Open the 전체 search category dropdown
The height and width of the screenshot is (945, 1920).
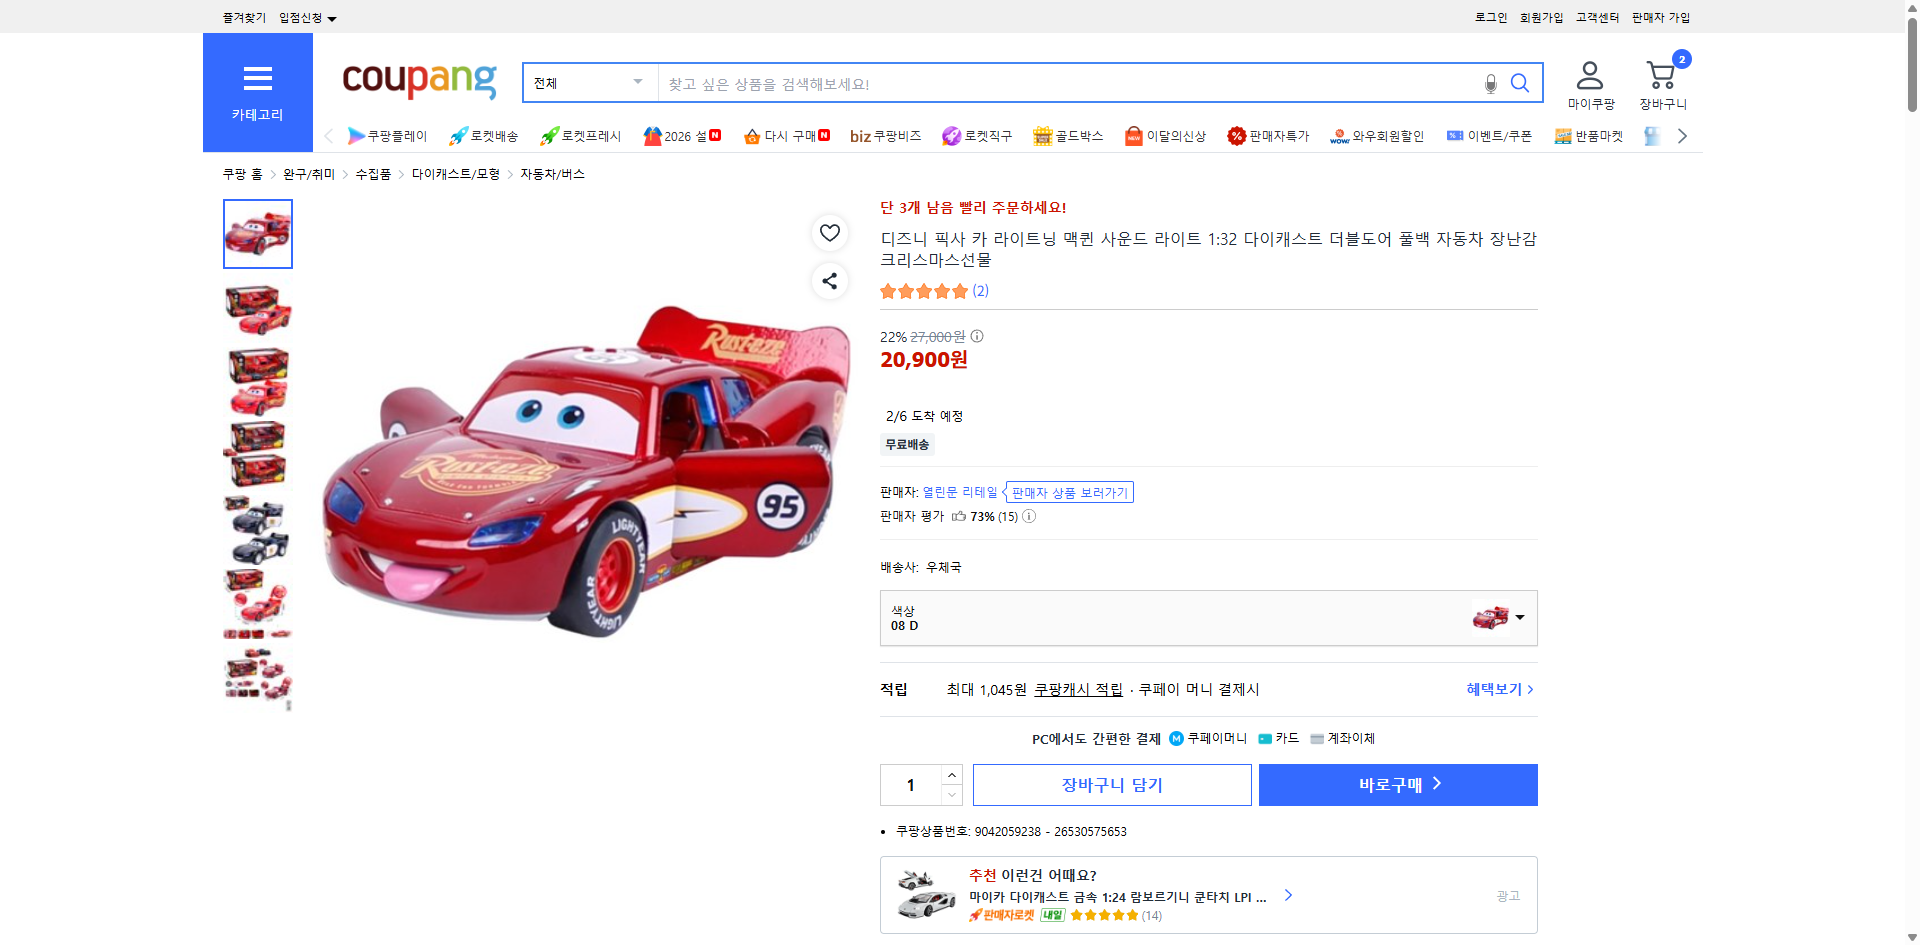coord(589,83)
